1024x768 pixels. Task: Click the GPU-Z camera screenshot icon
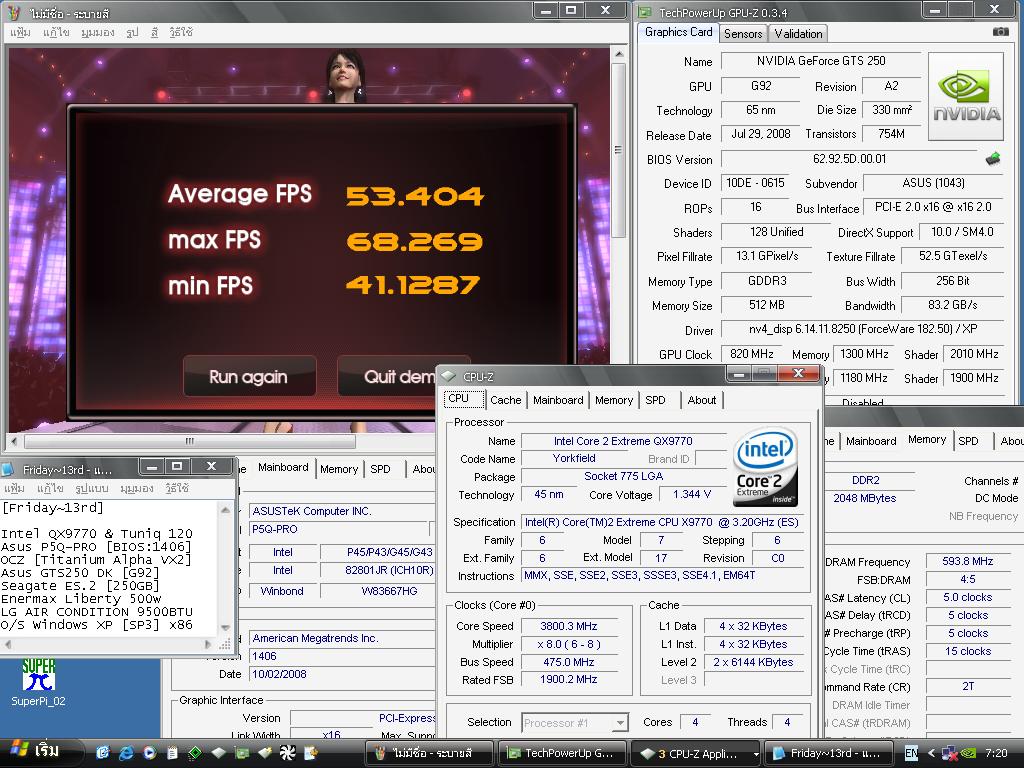(x=1000, y=31)
